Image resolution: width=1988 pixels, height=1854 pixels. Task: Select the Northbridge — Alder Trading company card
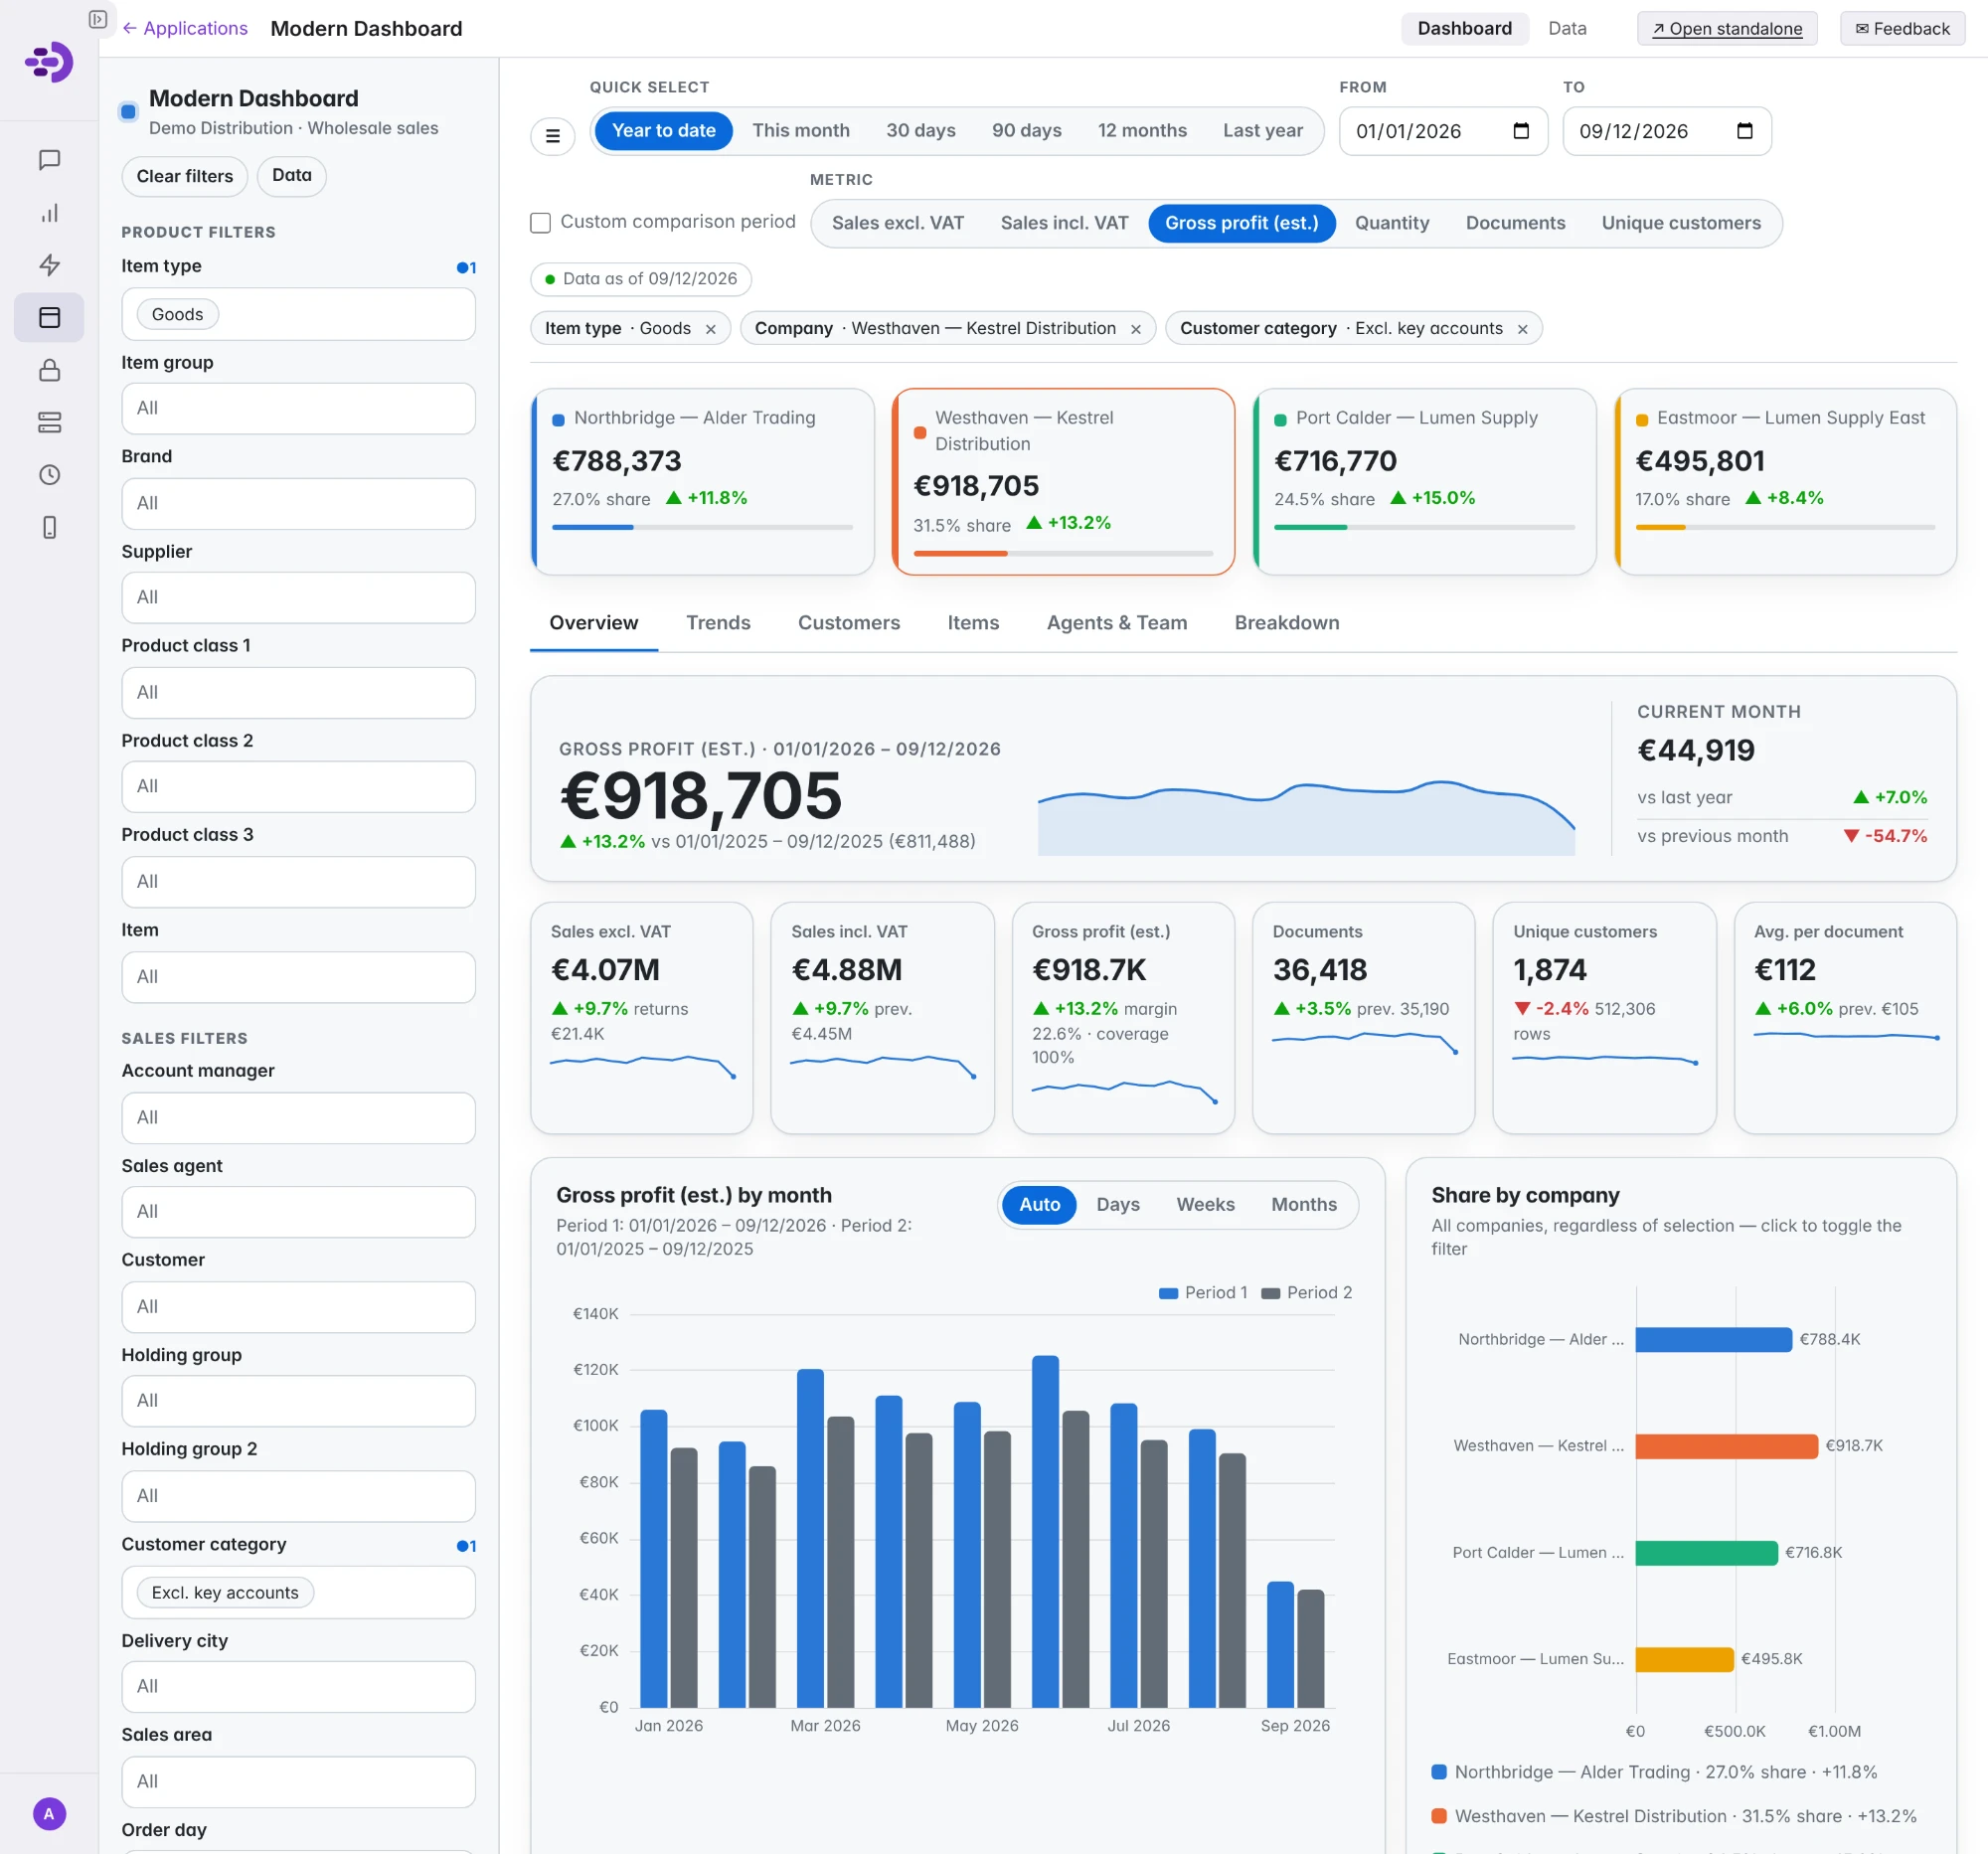pos(703,482)
